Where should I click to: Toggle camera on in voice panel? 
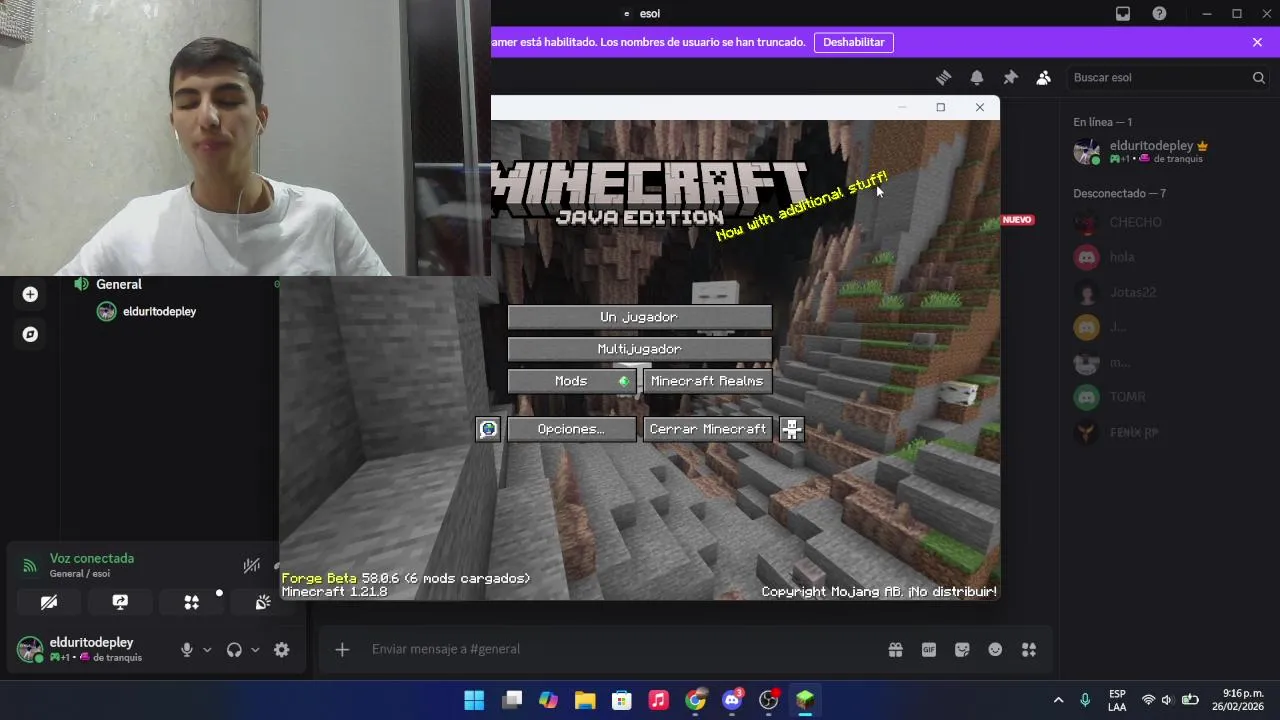[x=49, y=602]
